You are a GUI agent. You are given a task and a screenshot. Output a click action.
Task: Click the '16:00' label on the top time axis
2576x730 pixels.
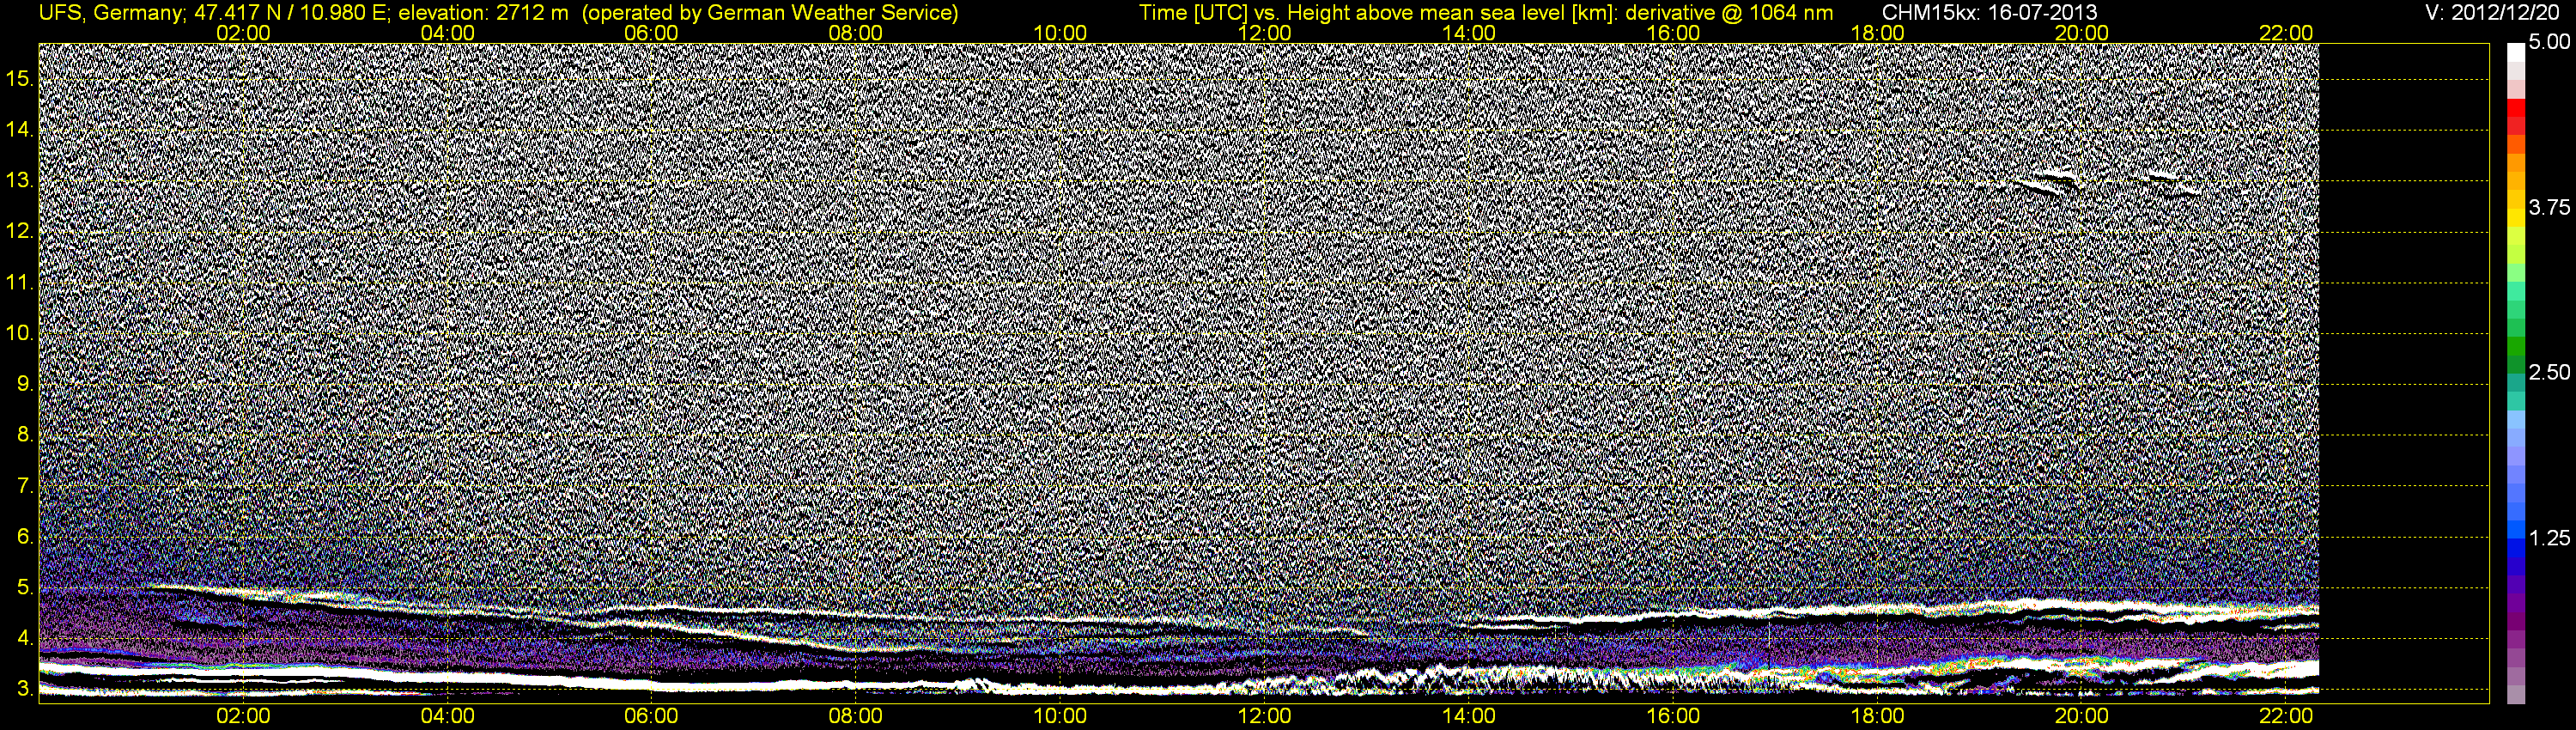click(x=1673, y=33)
